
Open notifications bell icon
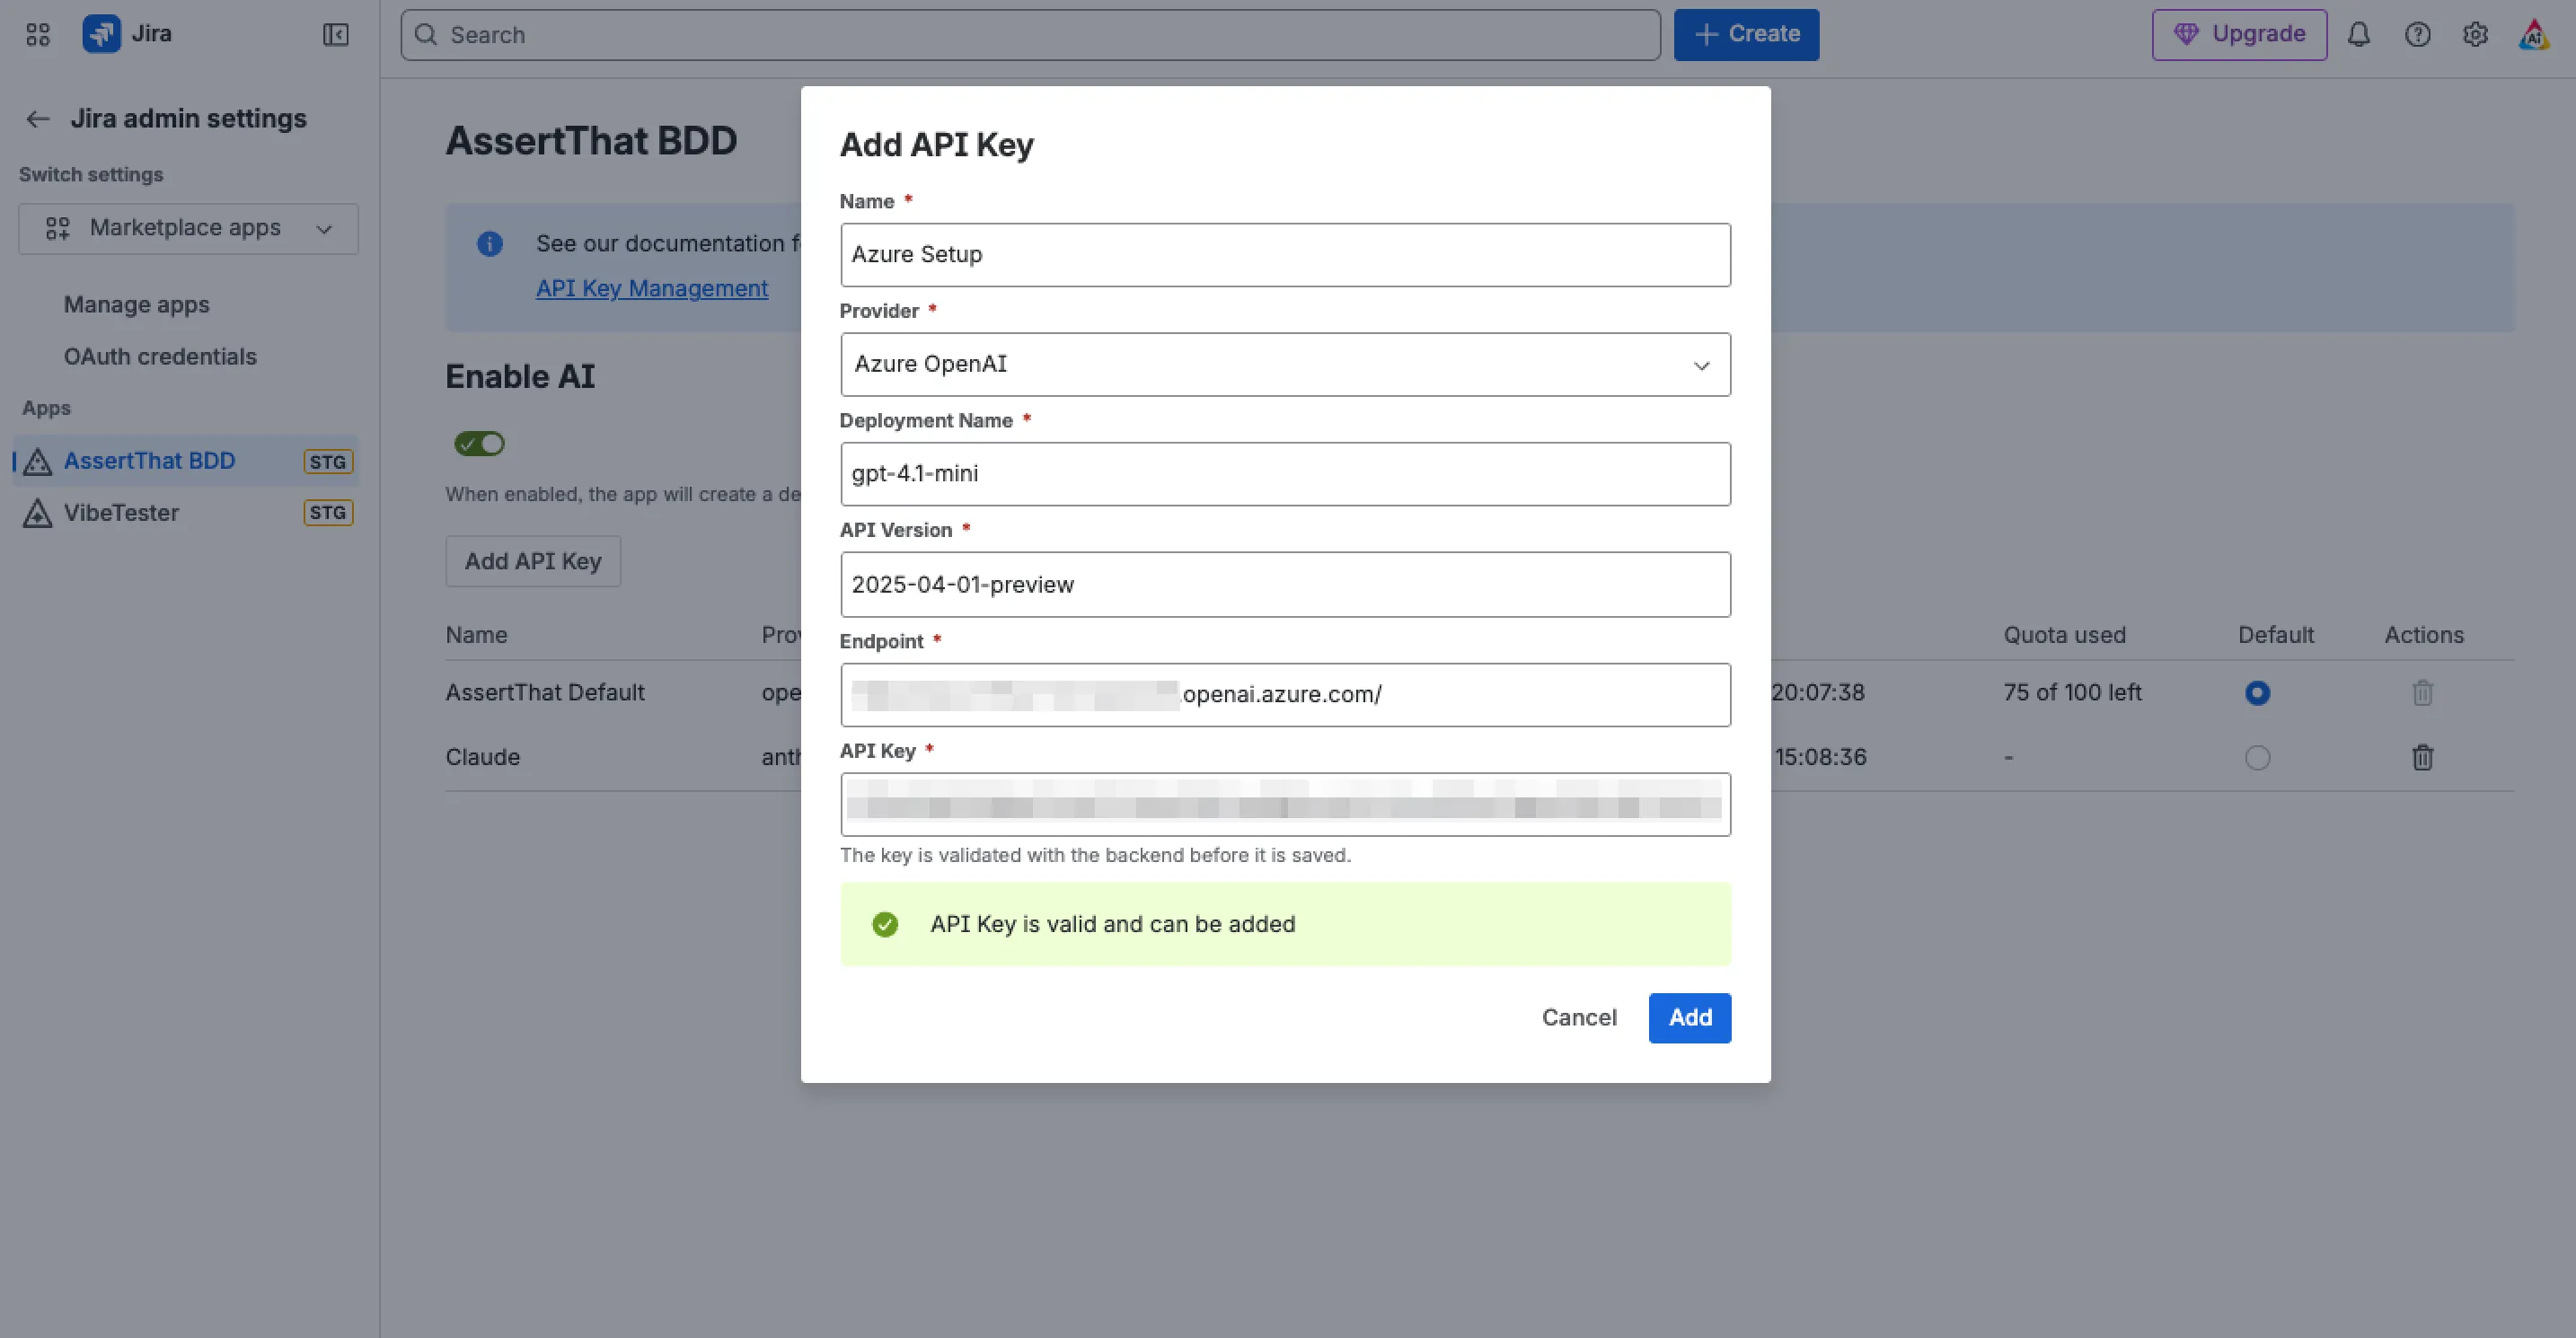[2359, 35]
